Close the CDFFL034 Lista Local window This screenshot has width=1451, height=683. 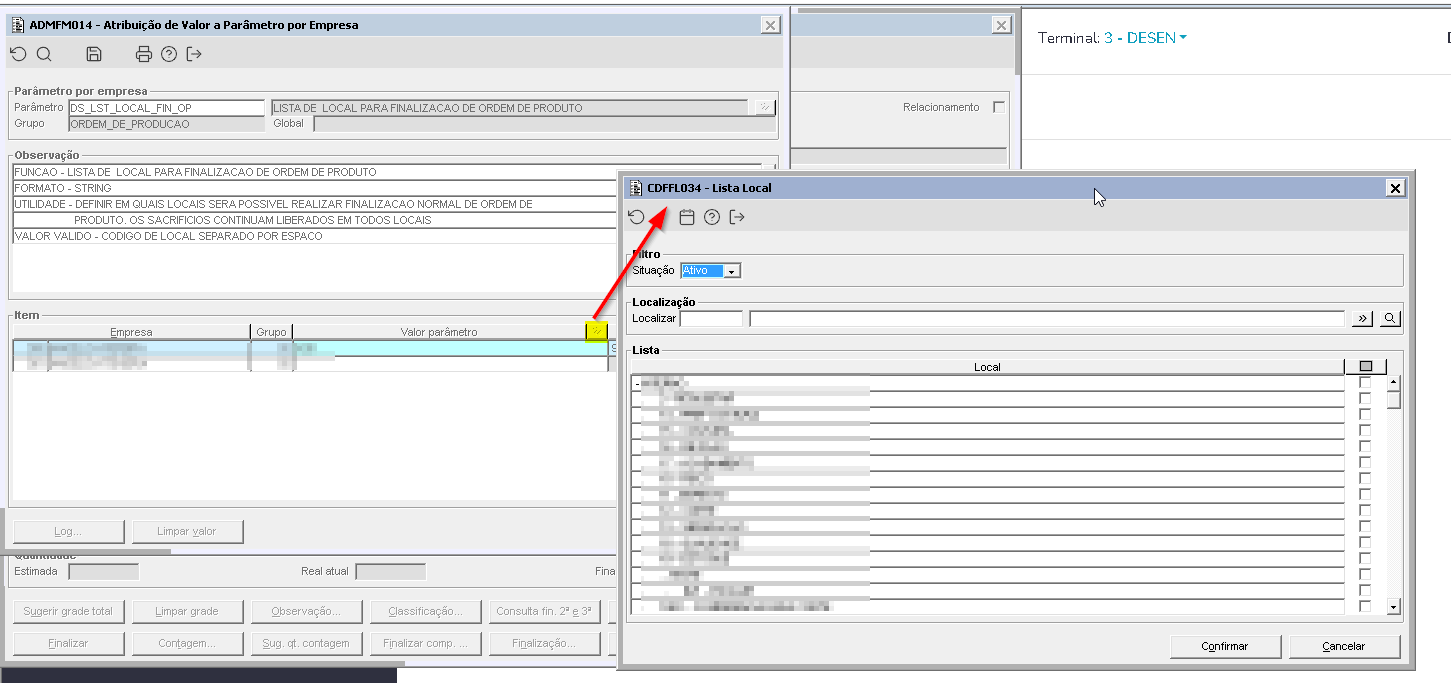point(1395,188)
